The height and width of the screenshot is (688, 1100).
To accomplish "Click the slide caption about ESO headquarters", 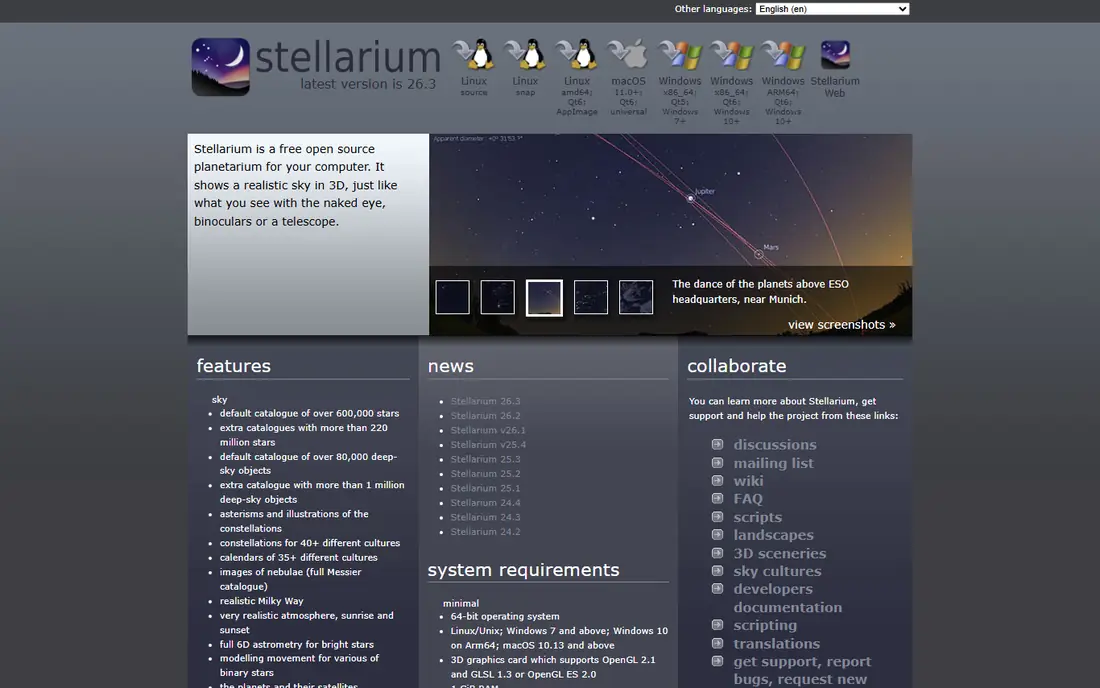I will (760, 292).
